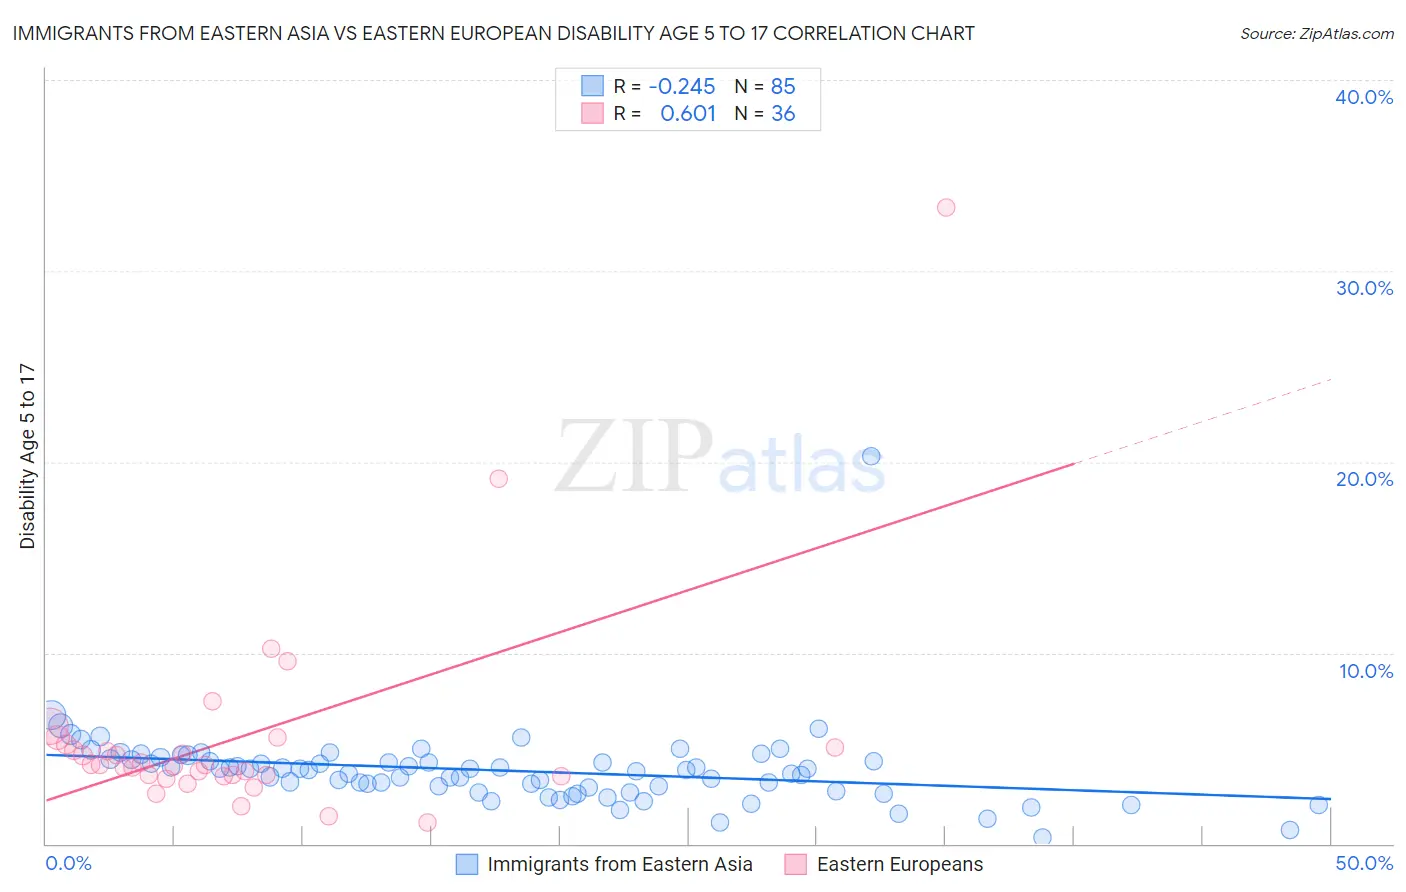The height and width of the screenshot is (892, 1406).
Task: Click the 0.0% x-axis label
Action: pyautogui.click(x=68, y=863)
